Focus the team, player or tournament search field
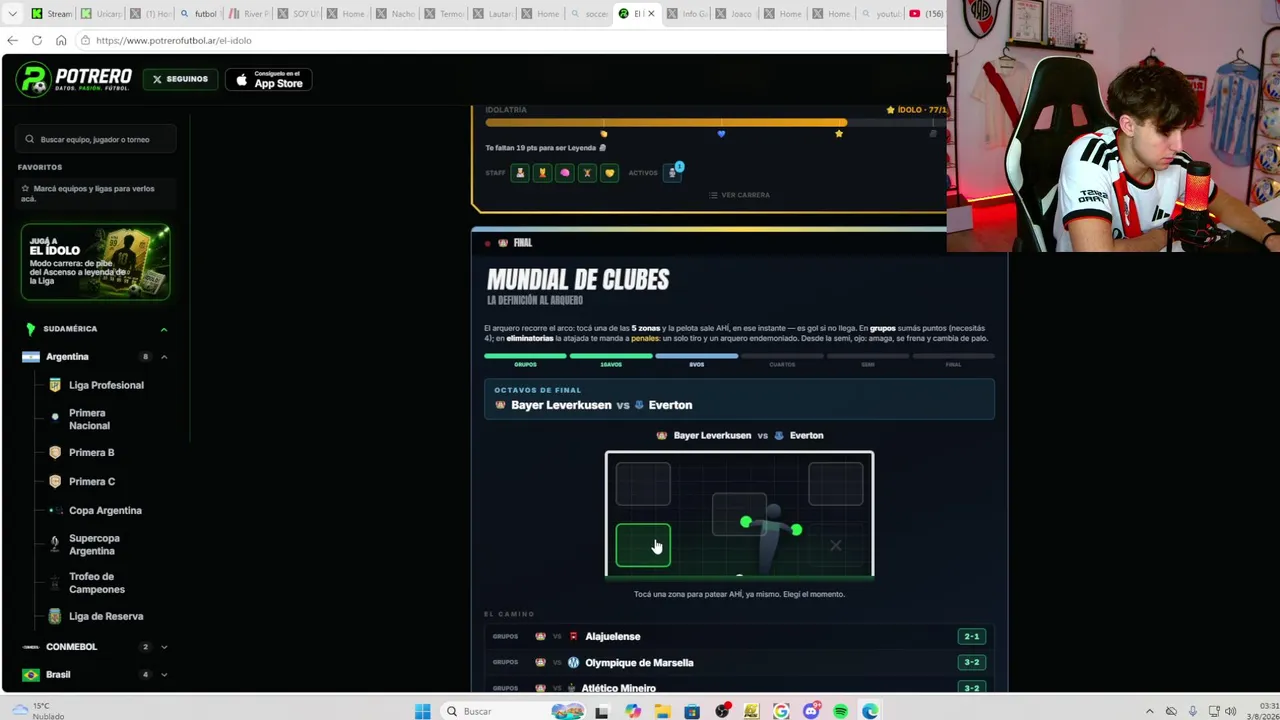The image size is (1280, 720). pyautogui.click(x=96, y=139)
